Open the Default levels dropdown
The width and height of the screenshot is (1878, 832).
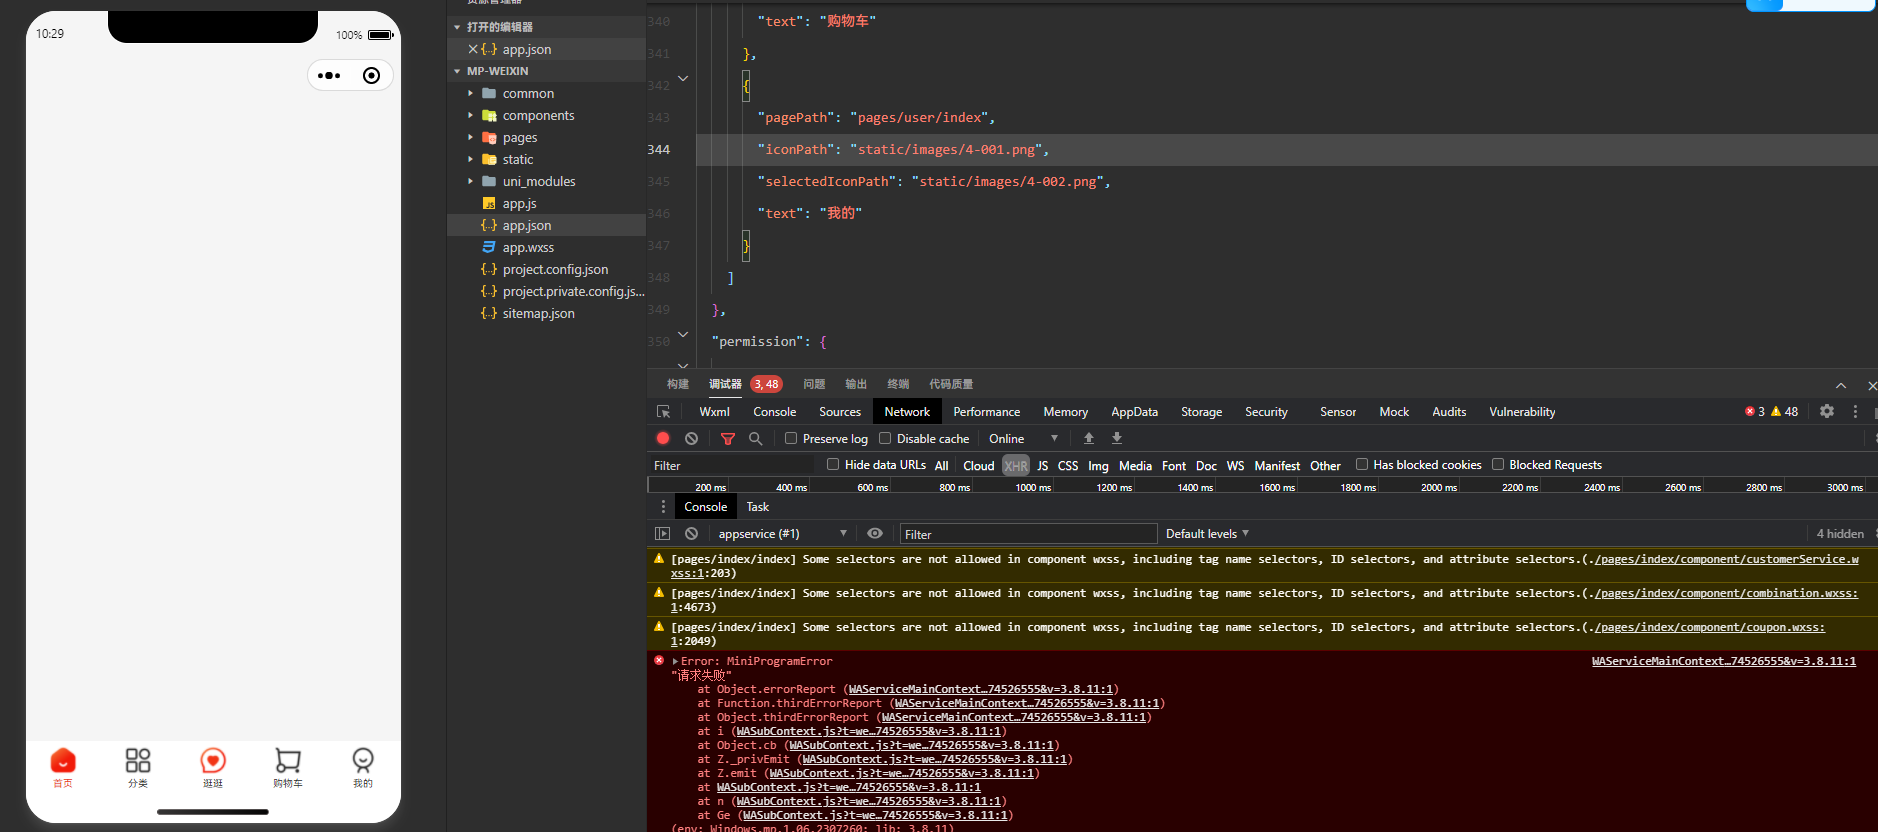(1207, 534)
